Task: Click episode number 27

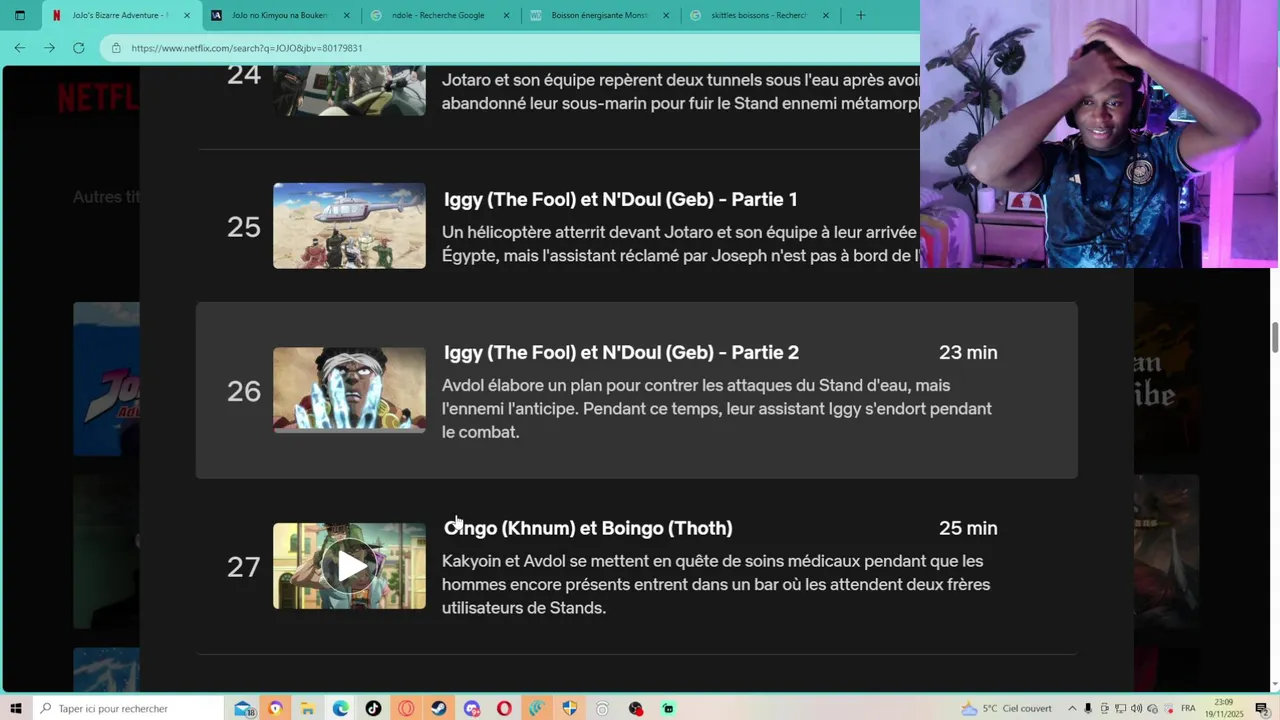Action: coord(243,567)
